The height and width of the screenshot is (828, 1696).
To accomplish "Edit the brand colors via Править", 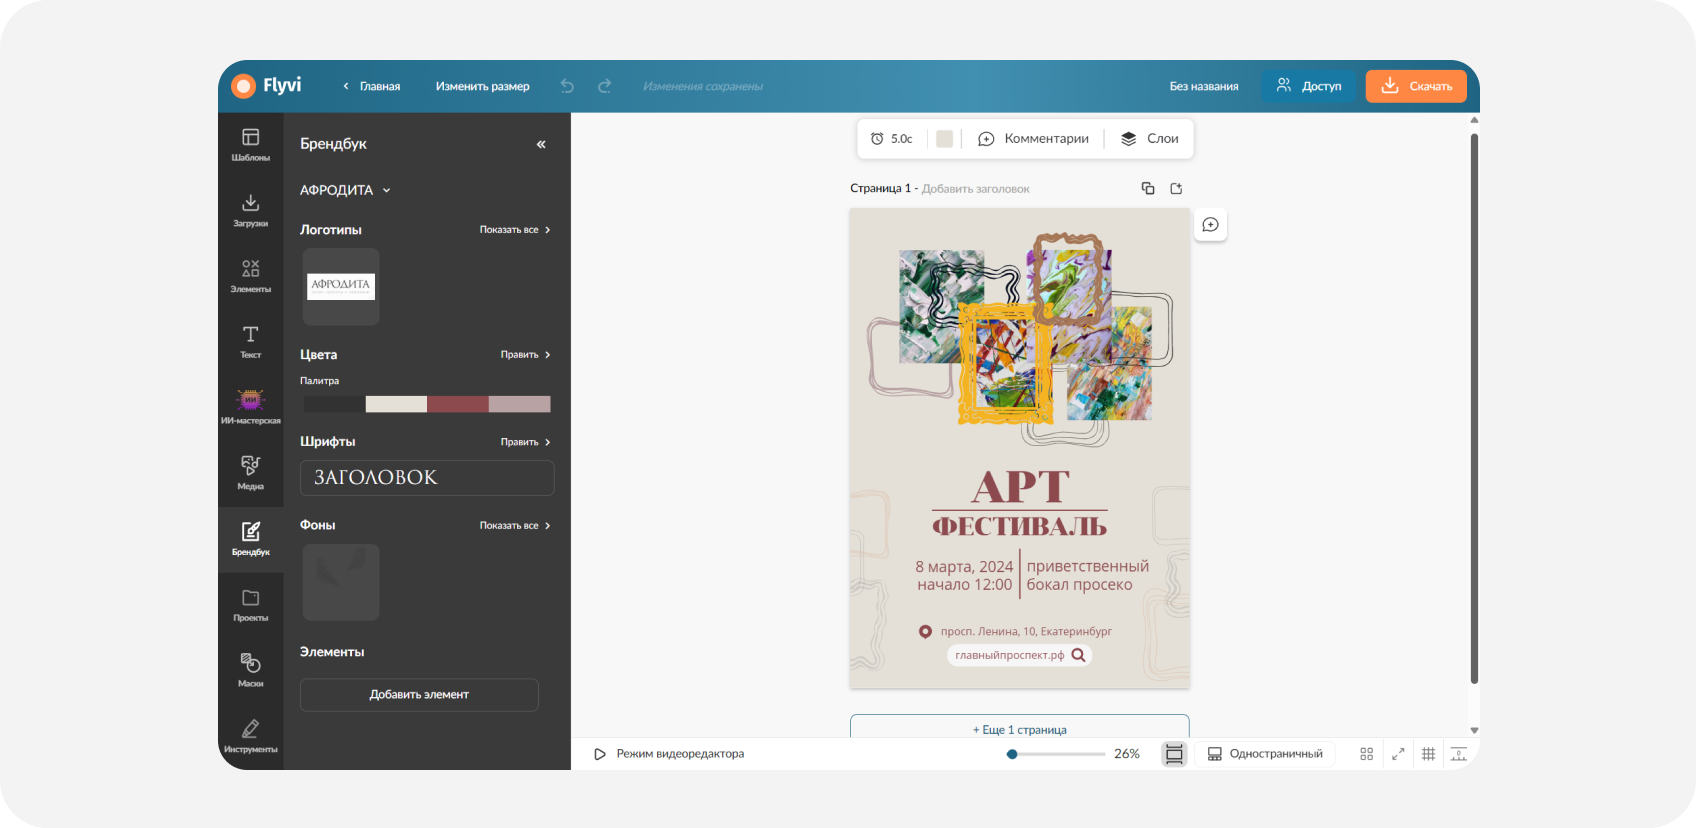I will click(x=526, y=355).
